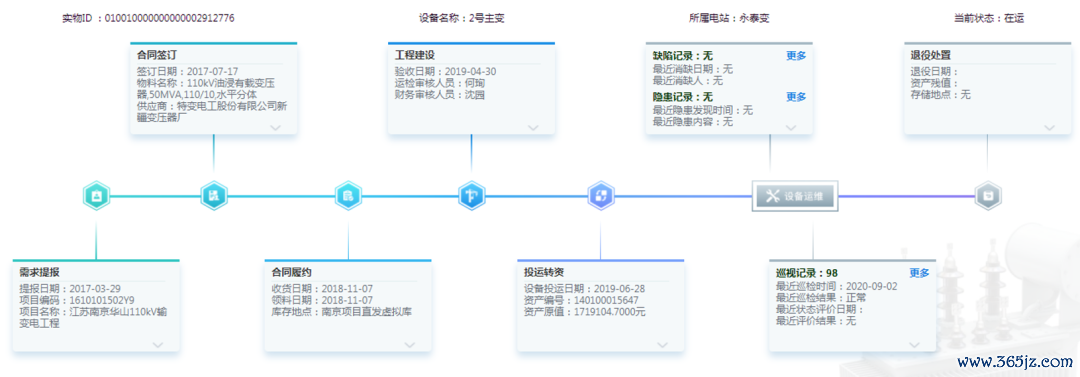
Task: Click 最近隐患发现时间：无 text
Action: [x=703, y=110]
